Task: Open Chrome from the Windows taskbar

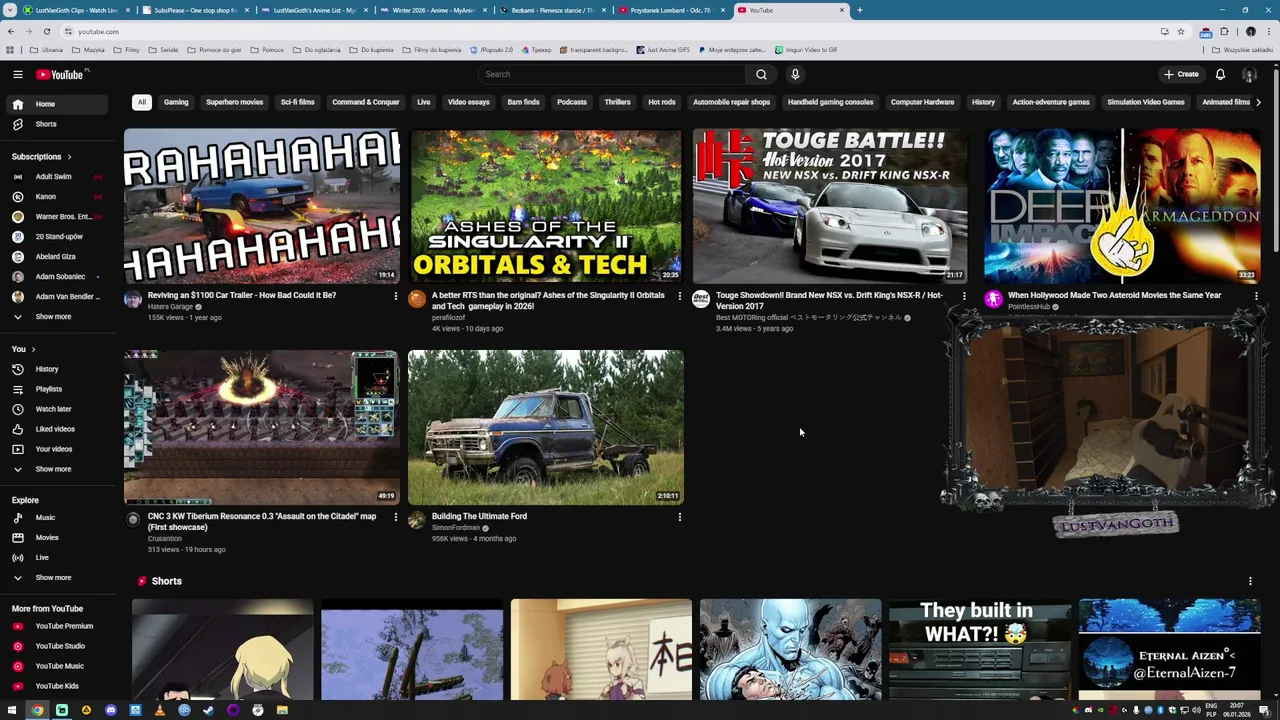Action: click(37, 710)
